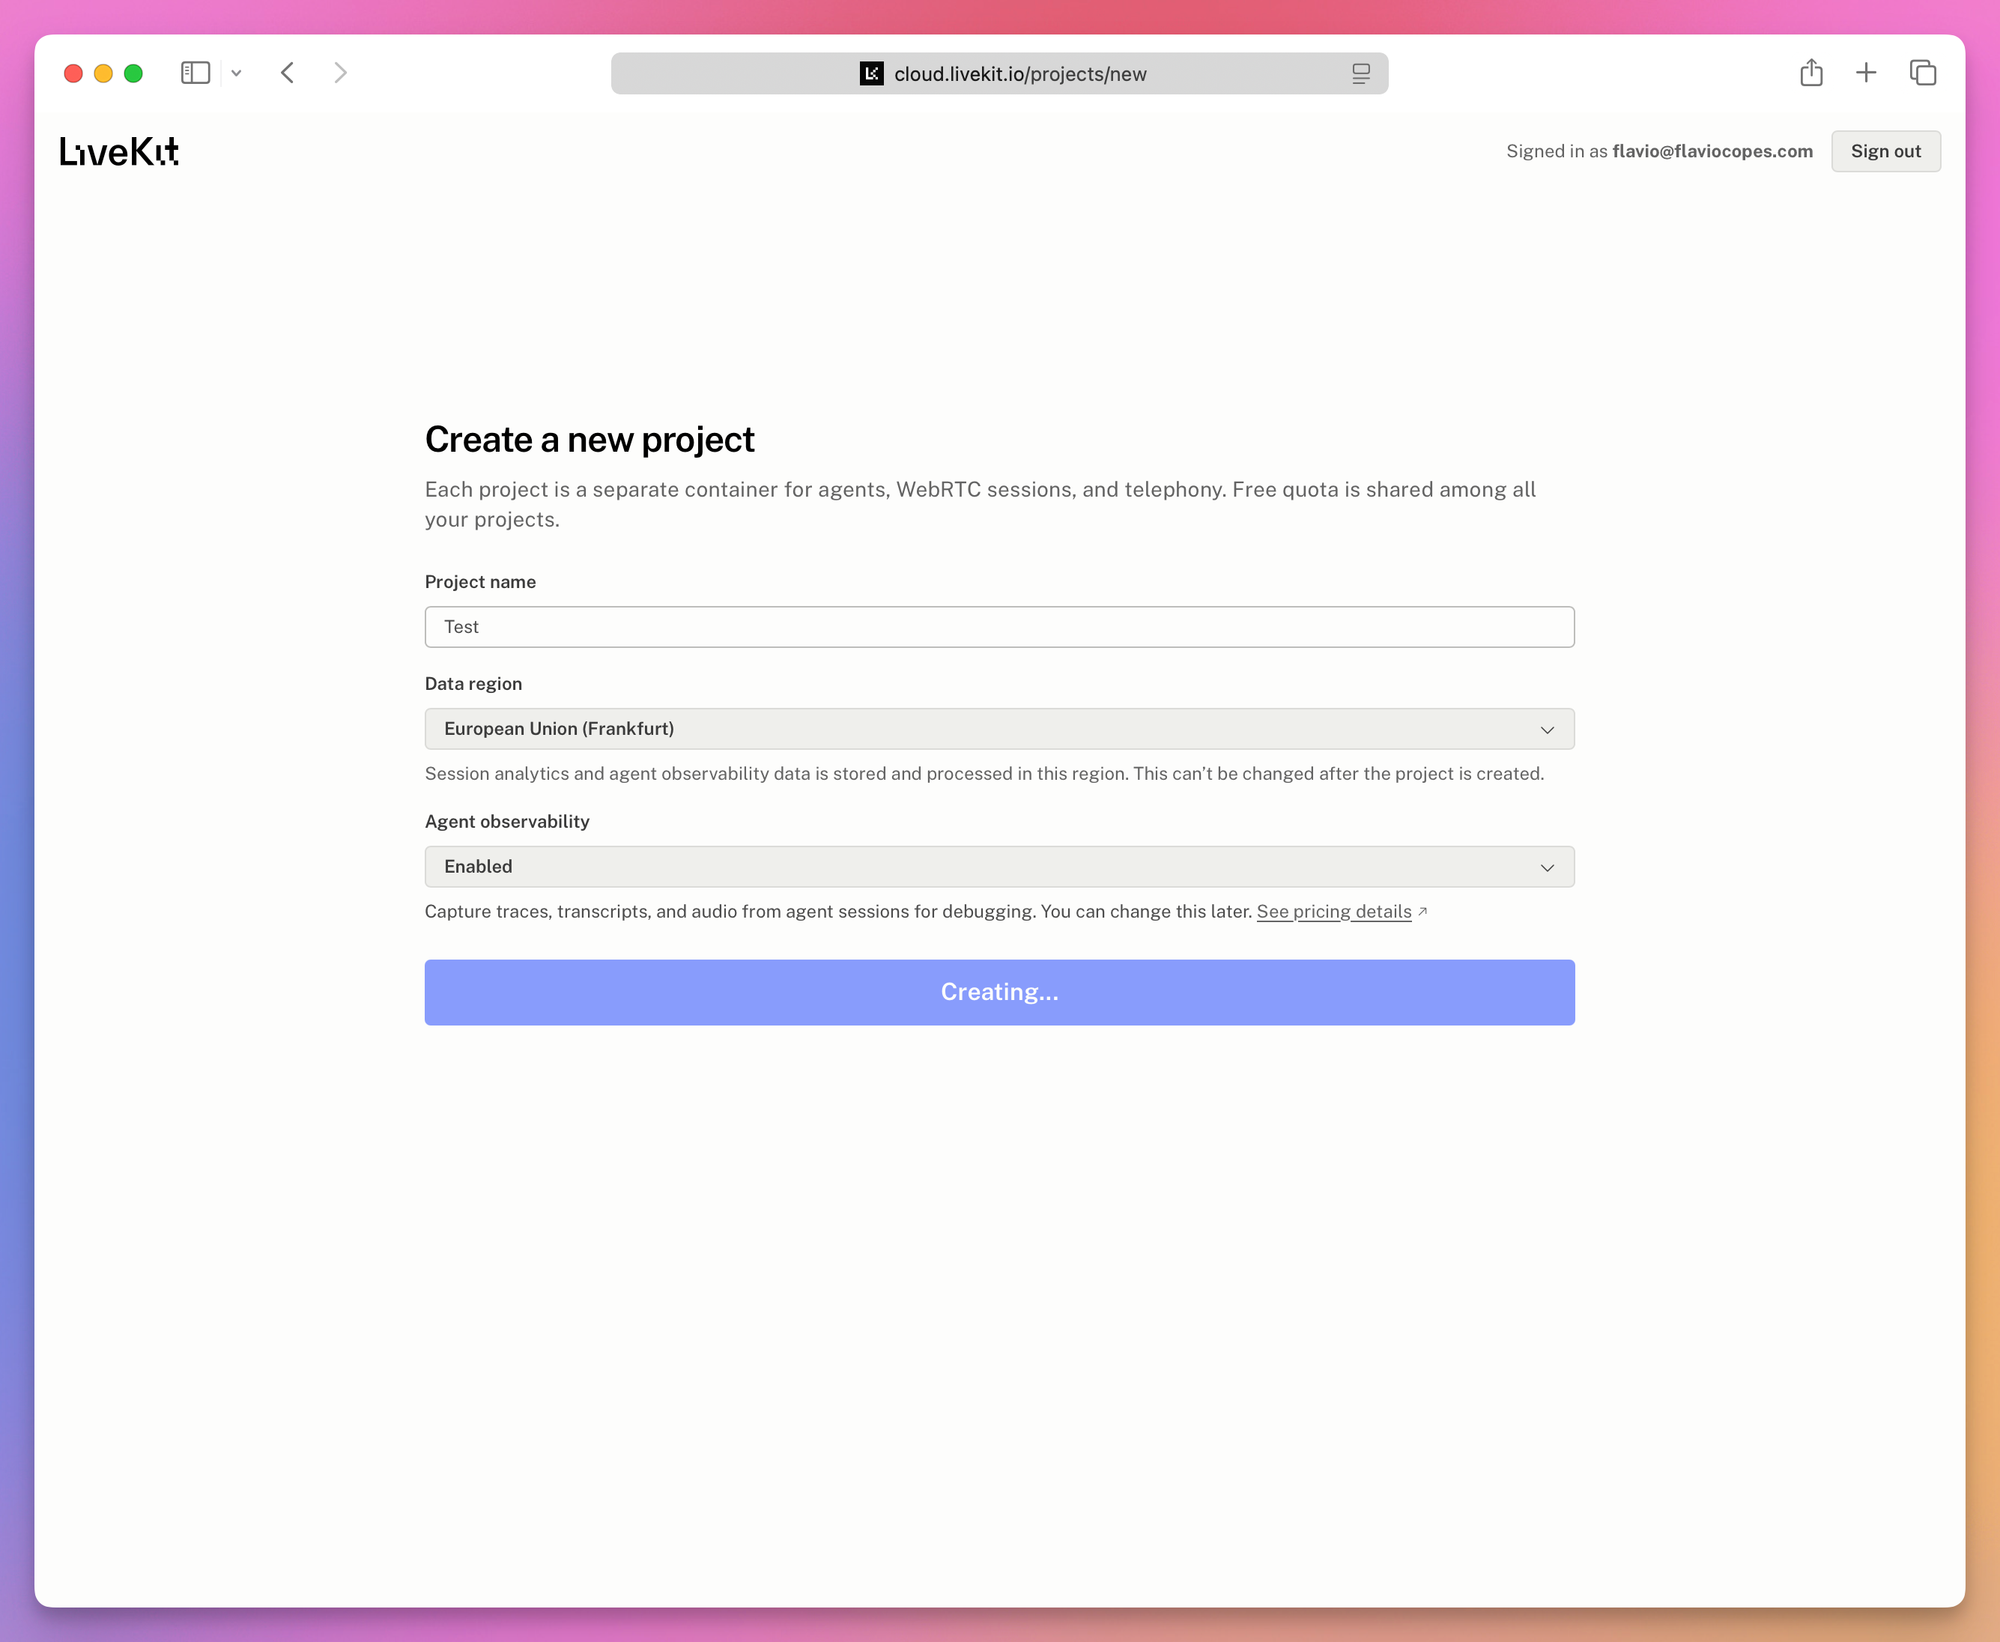Screen dimensions: 2000x1642
Task: Show tab overview icon
Action: tap(1923, 72)
